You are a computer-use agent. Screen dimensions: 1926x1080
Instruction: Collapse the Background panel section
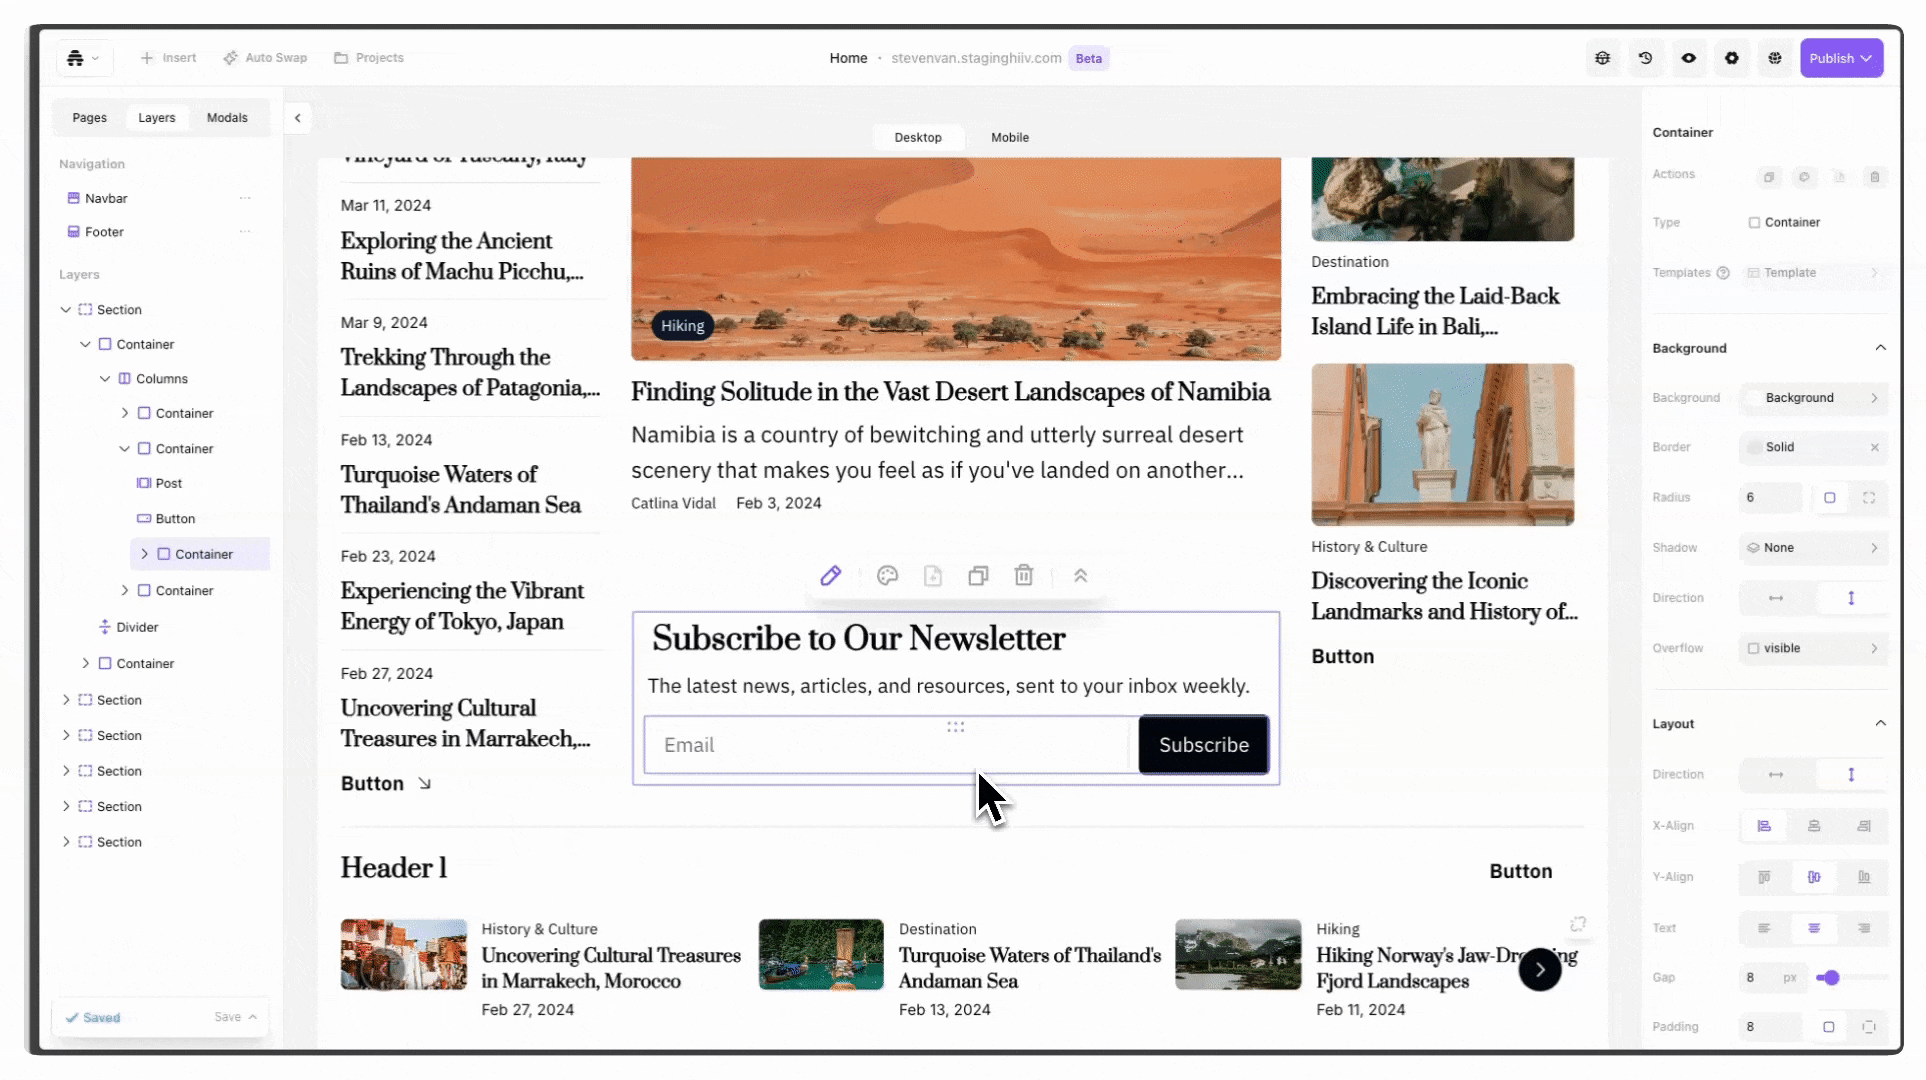pos(1881,348)
